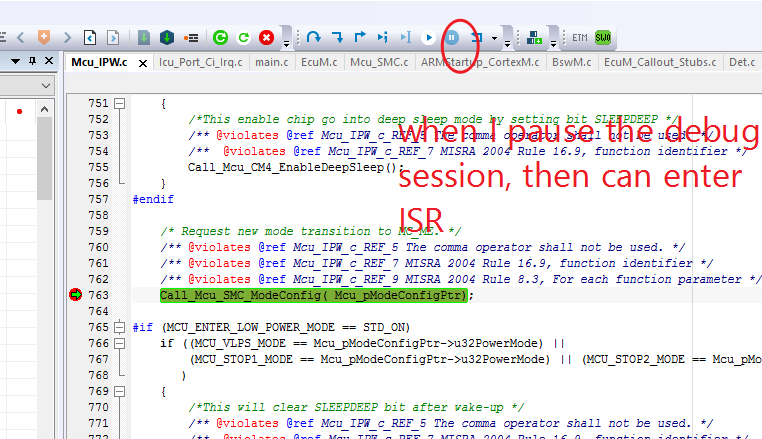The width and height of the screenshot is (762, 439).
Task: Click the Navigate Backward arrow in the toolbar
Action: coord(20,37)
